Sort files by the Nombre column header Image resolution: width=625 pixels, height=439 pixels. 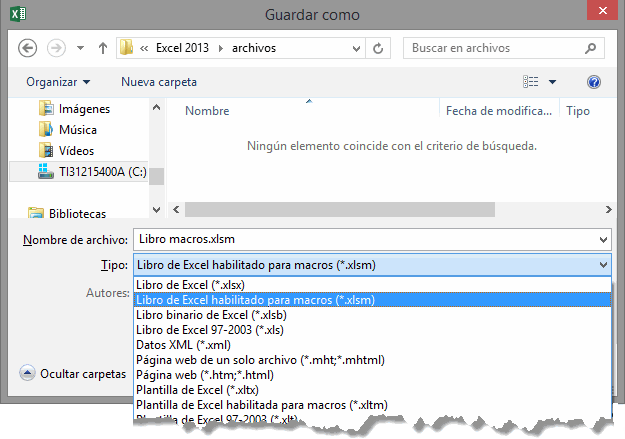pos(207,112)
